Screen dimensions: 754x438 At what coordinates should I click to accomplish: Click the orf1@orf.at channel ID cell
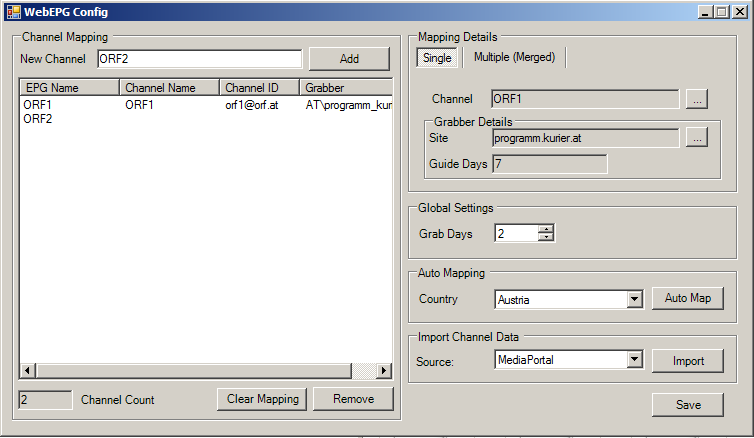(x=251, y=105)
